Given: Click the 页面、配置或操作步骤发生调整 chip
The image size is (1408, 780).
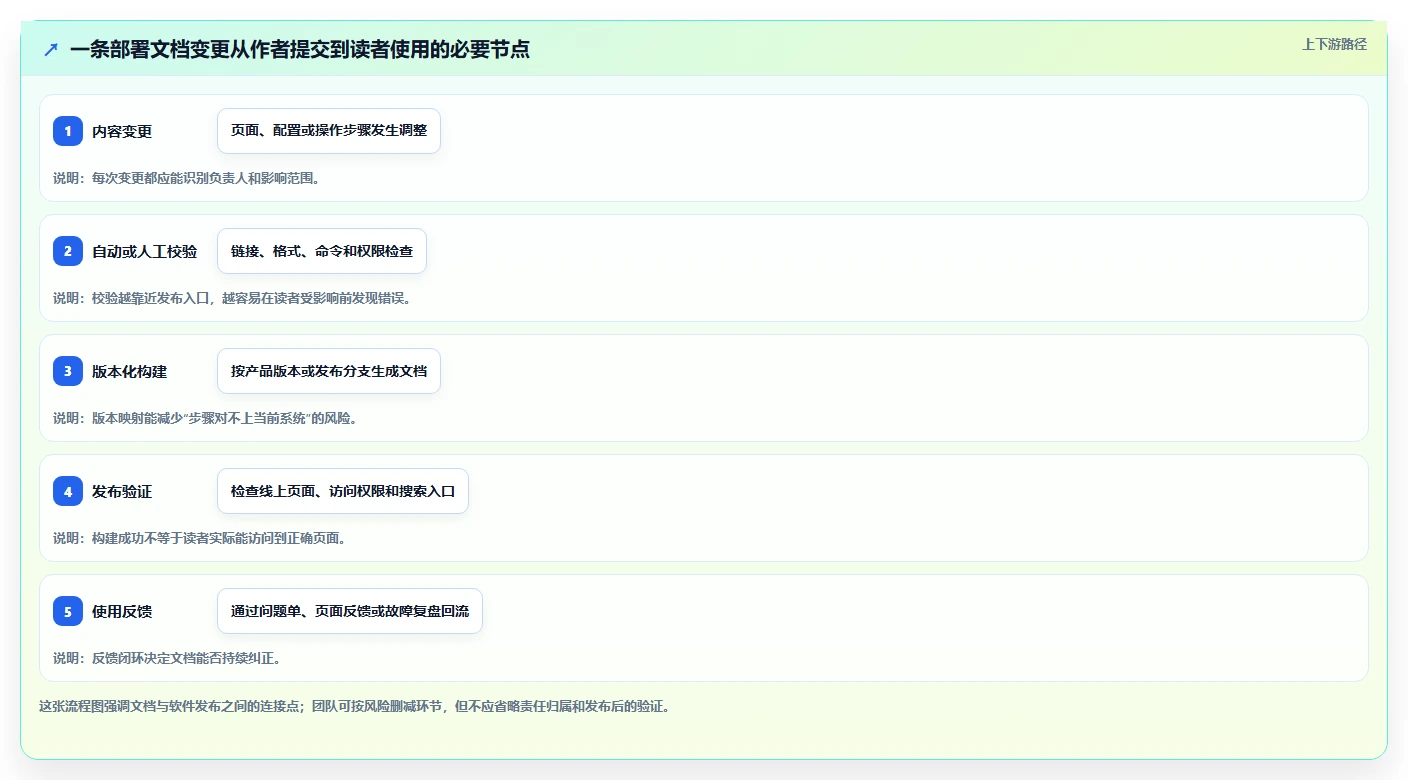Looking at the screenshot, I should point(329,131).
